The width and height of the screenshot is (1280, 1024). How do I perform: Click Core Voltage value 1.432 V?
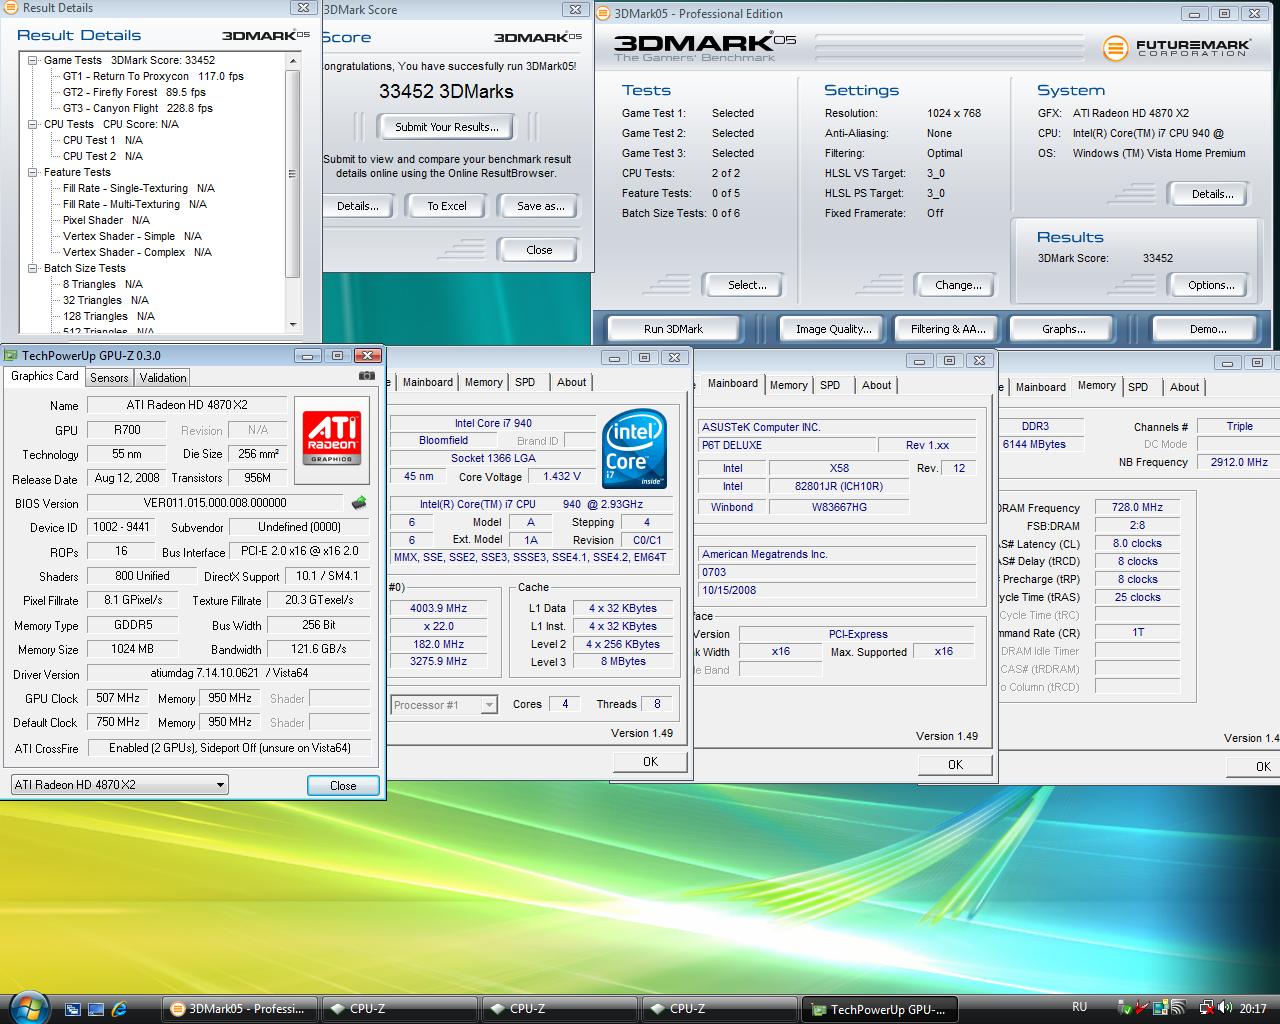(x=562, y=476)
